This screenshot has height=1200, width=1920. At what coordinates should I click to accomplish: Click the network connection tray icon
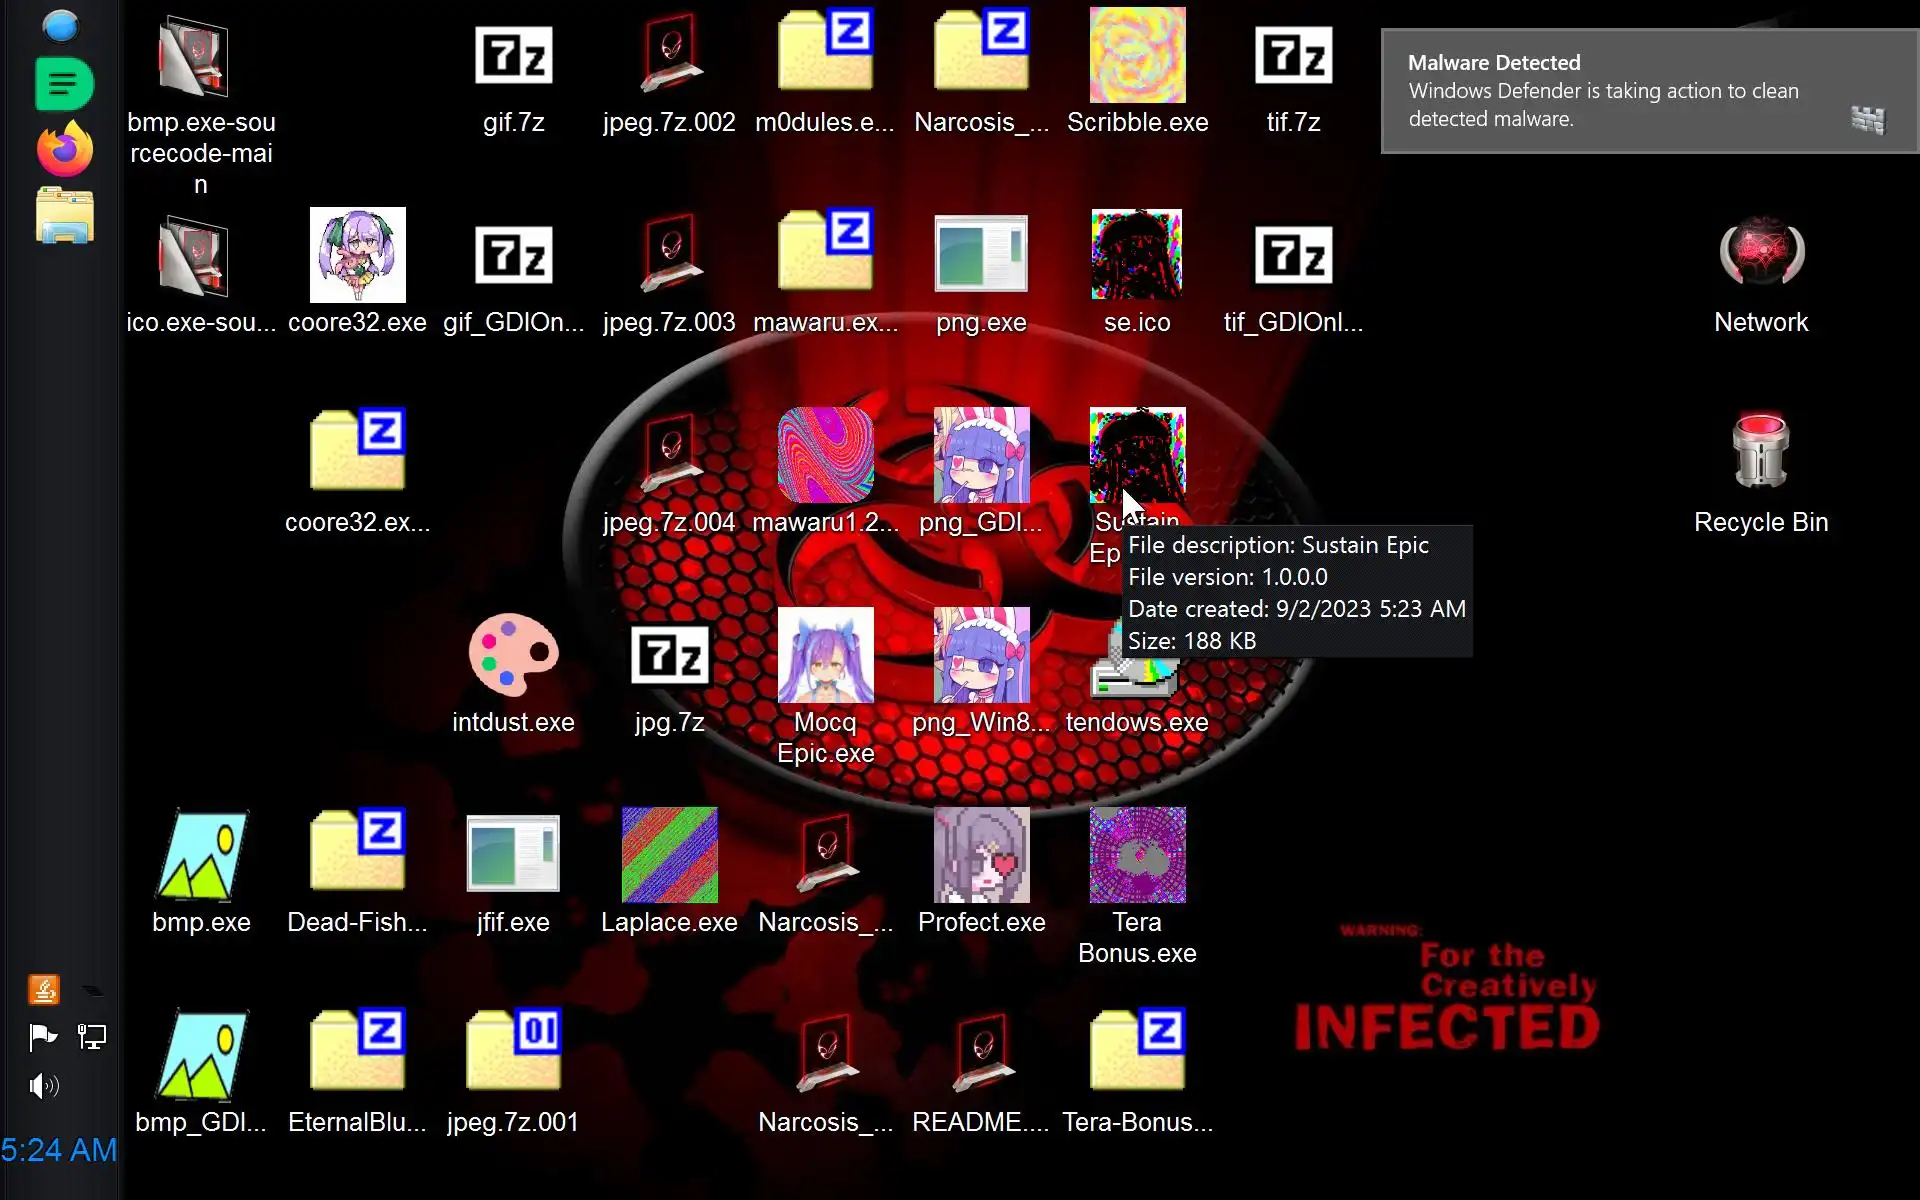[x=92, y=1037]
